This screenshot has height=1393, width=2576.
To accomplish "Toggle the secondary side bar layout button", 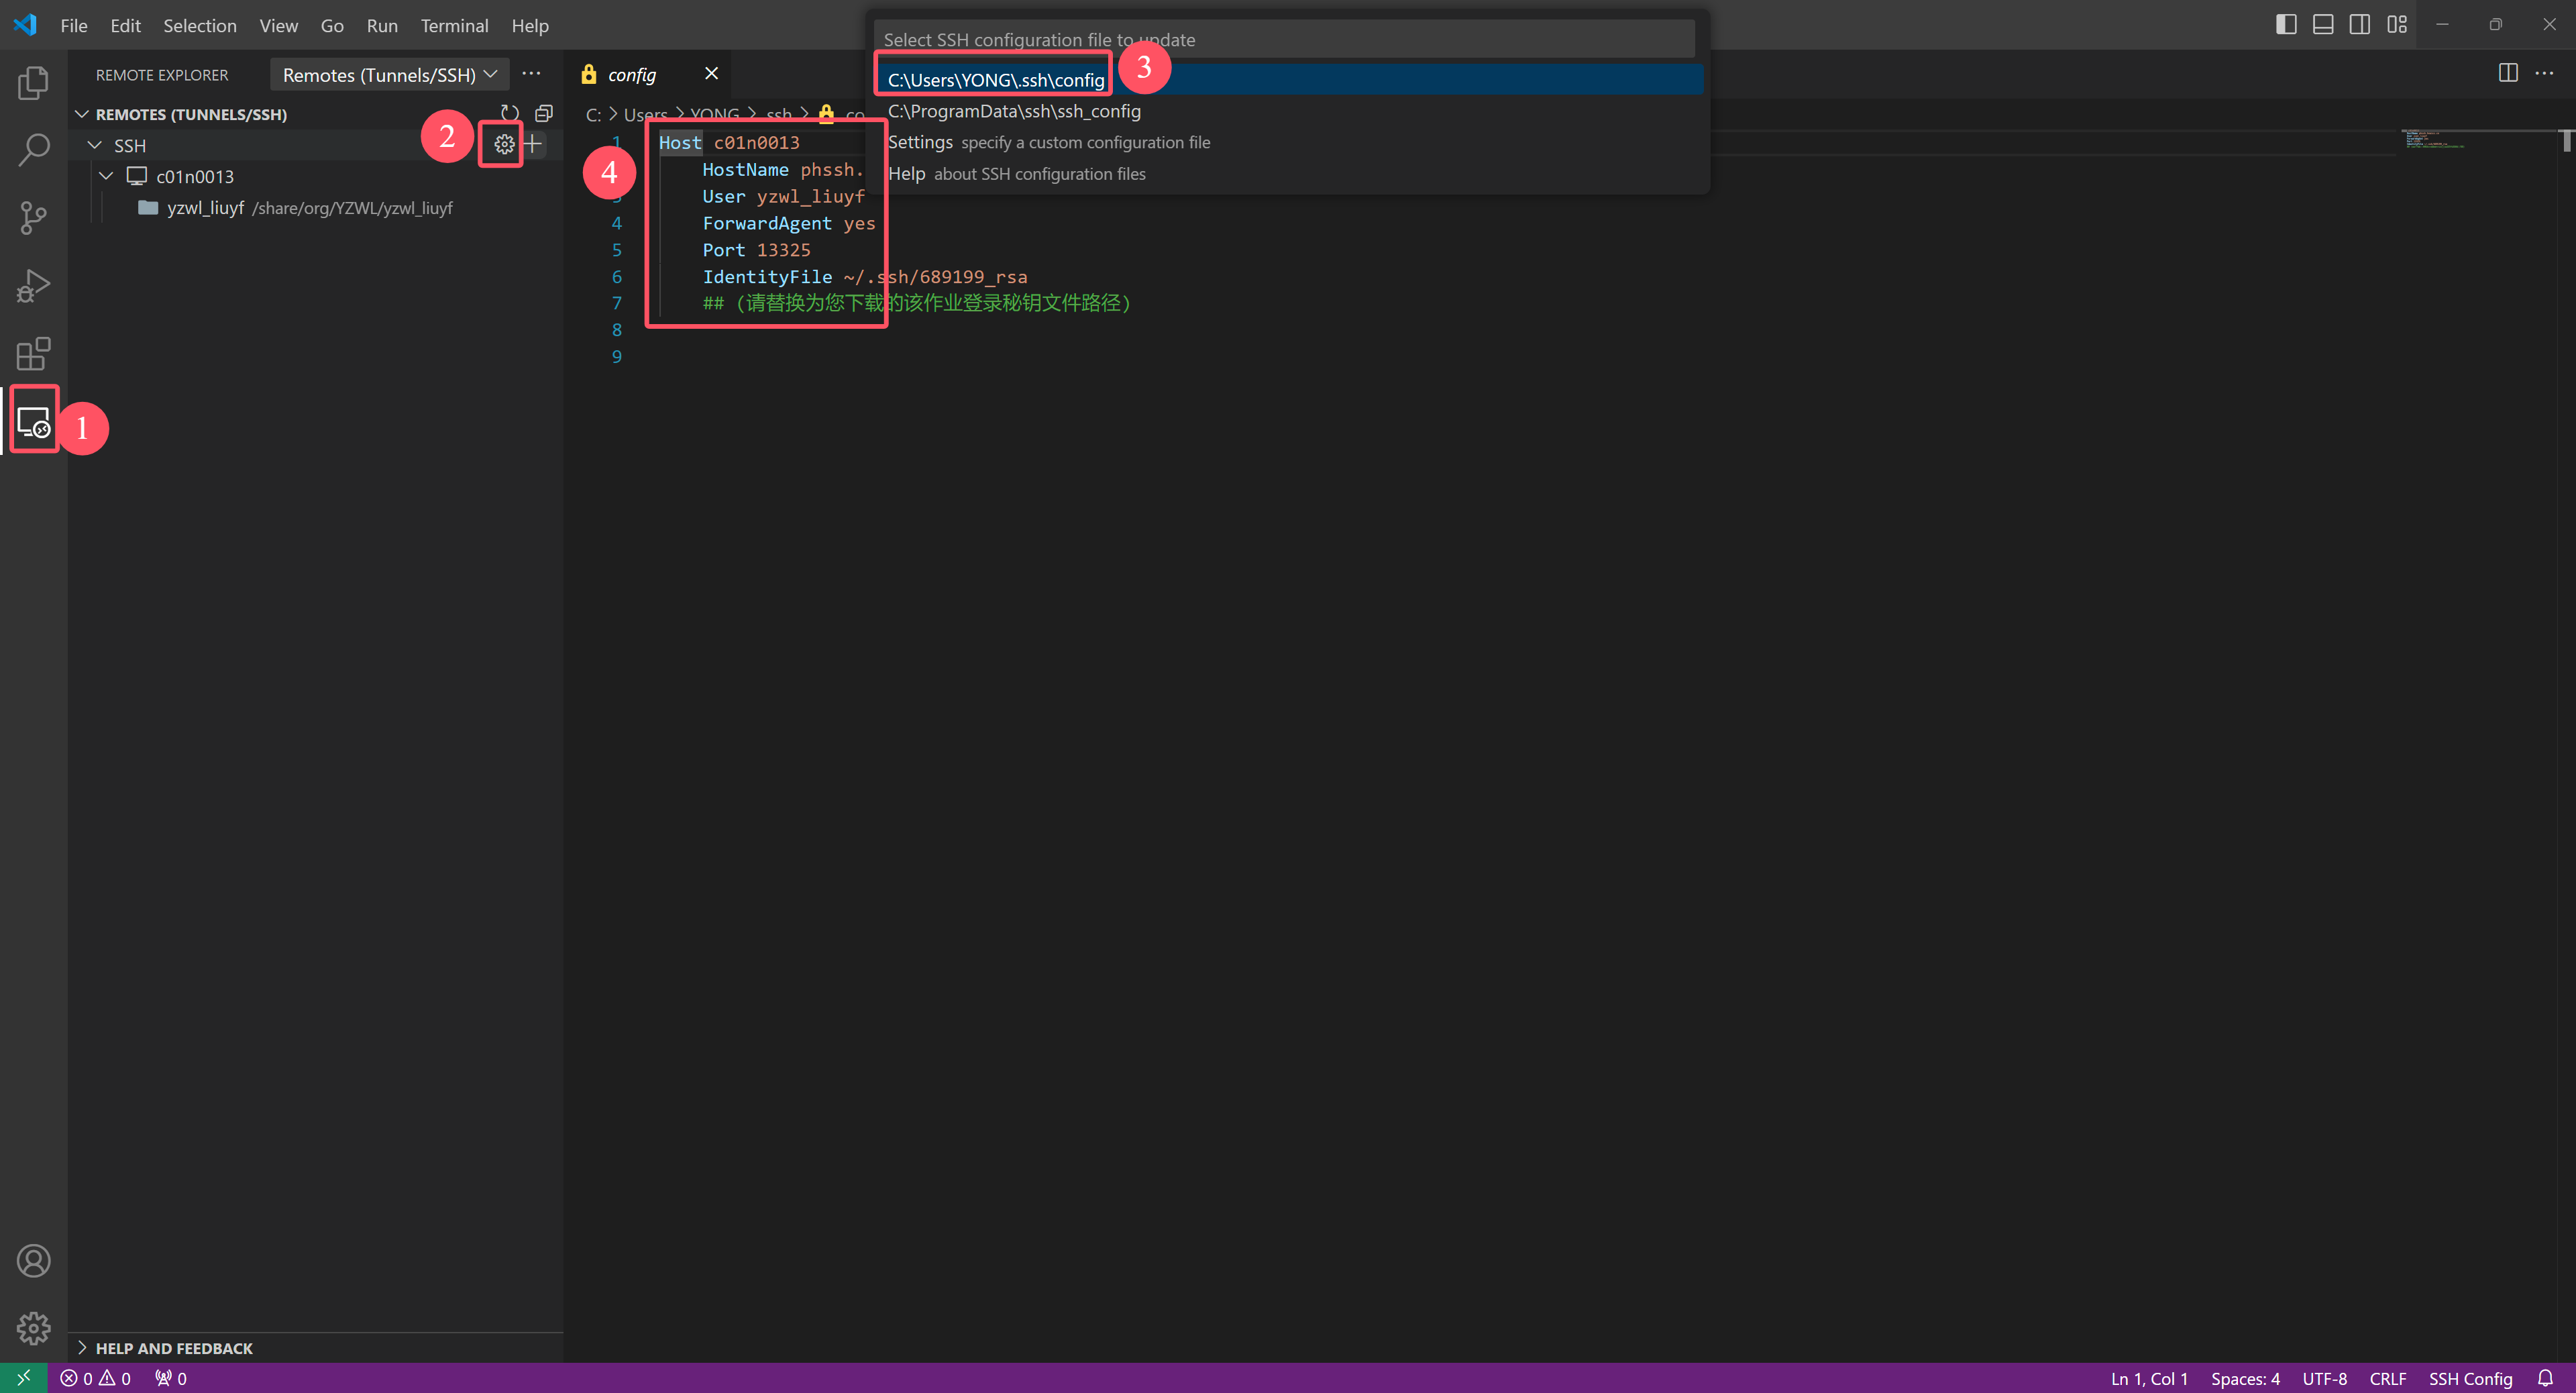I will coord(2359,25).
